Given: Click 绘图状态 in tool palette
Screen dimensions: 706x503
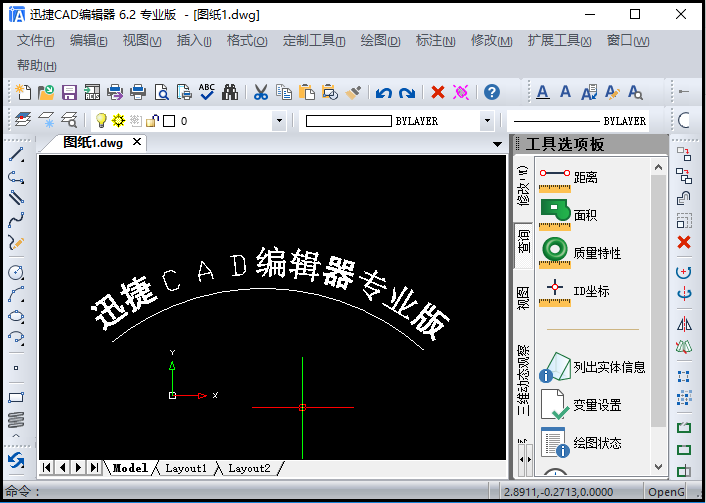Looking at the screenshot, I should (x=581, y=443).
